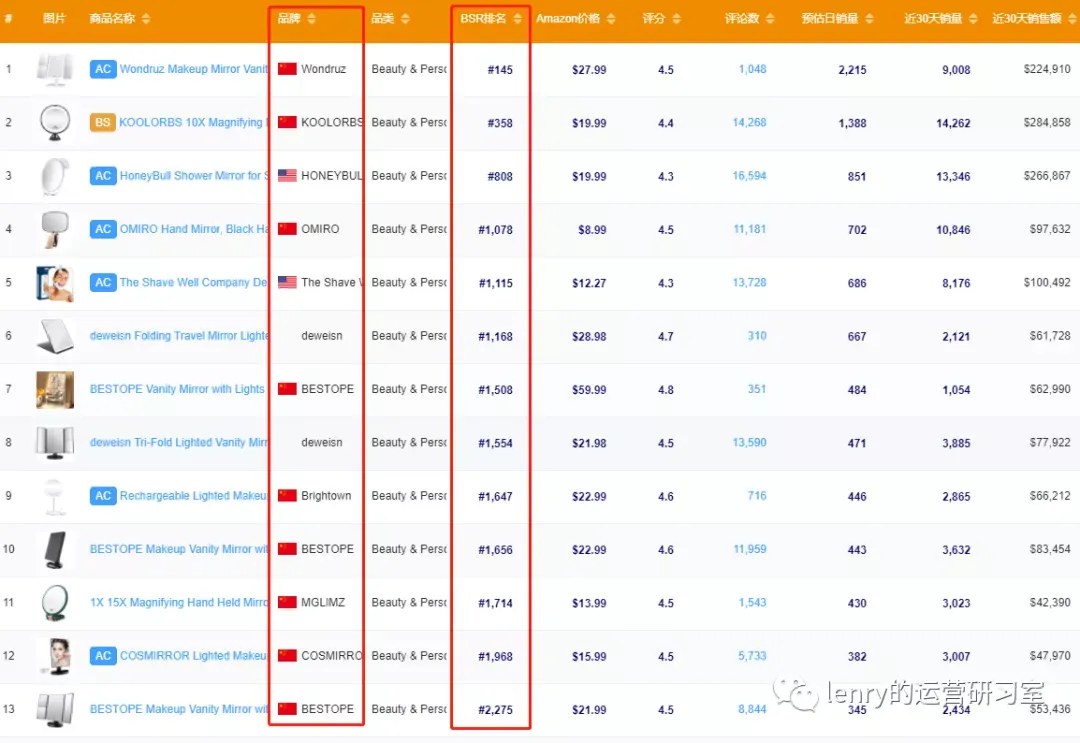The width and height of the screenshot is (1080, 743).
Task: Sort by 评分 column arrows
Action: [x=676, y=19]
